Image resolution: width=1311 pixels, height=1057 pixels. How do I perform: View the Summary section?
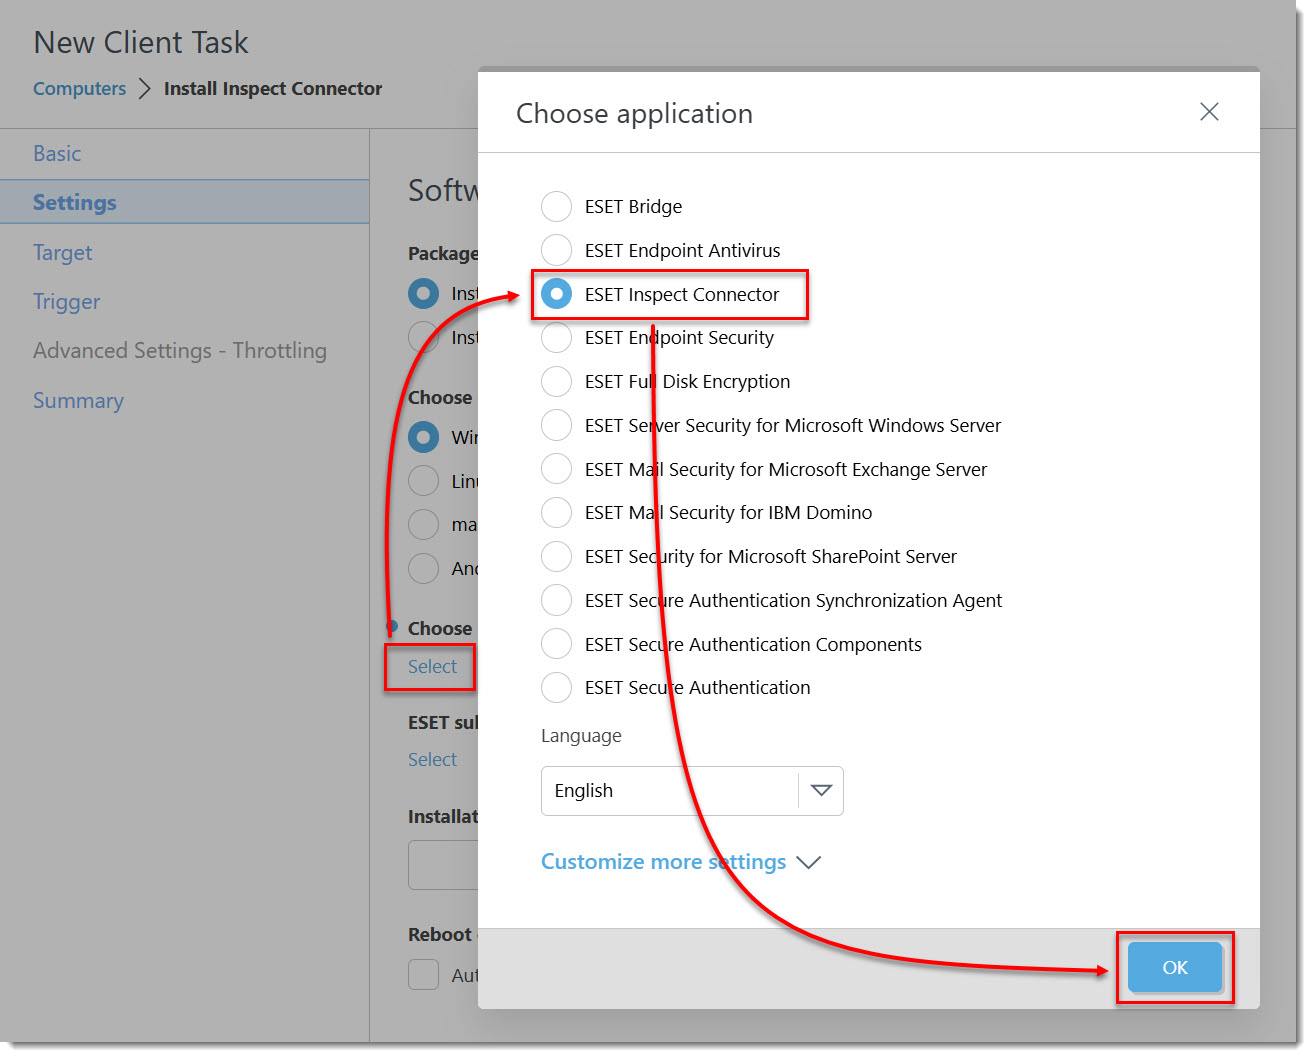tap(78, 401)
